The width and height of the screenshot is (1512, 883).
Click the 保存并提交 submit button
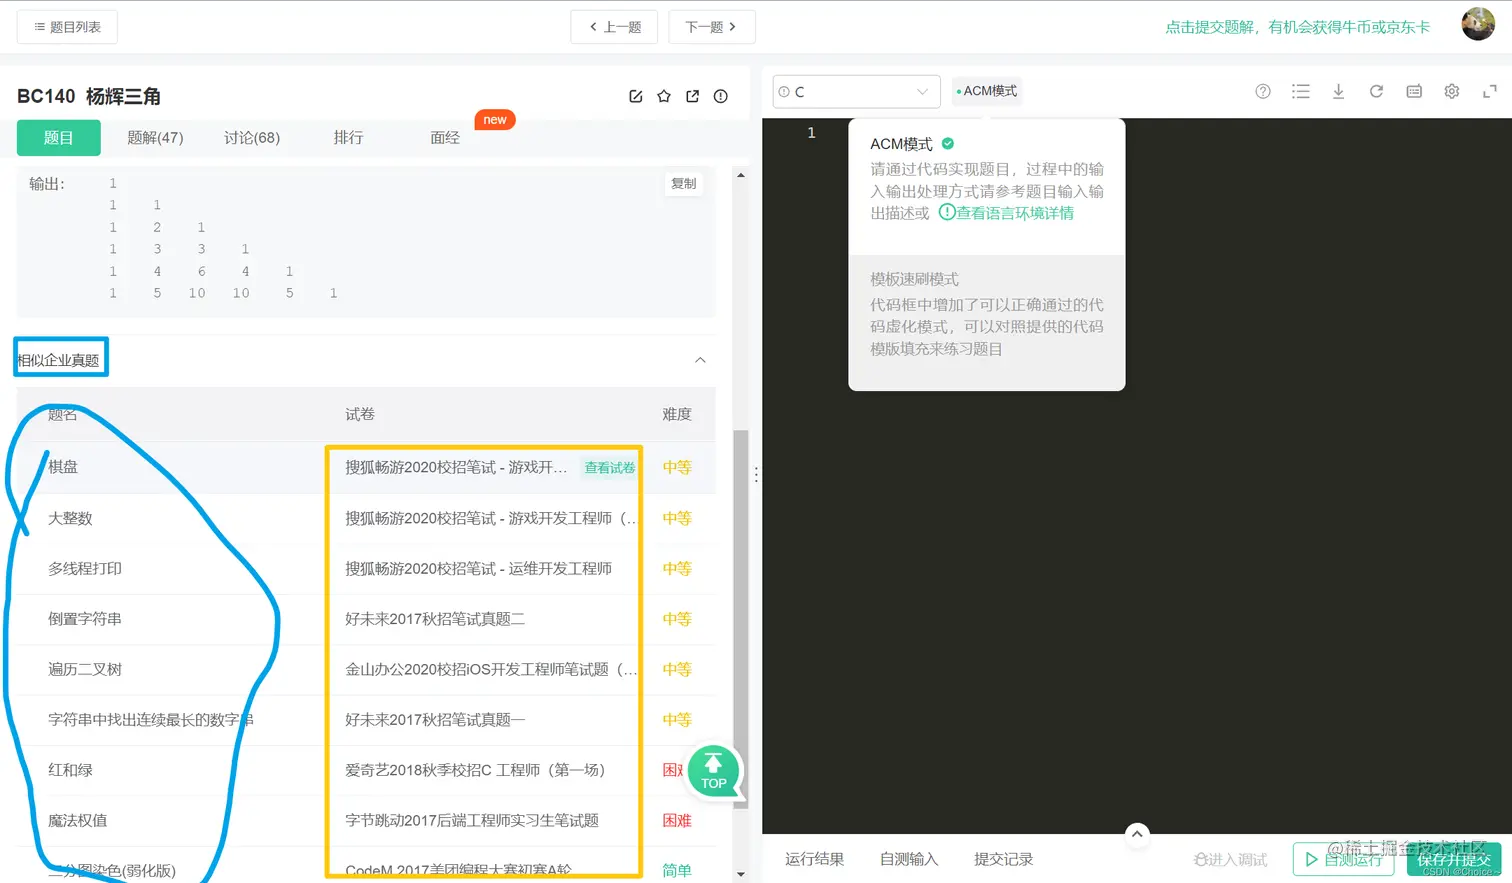click(x=1453, y=858)
